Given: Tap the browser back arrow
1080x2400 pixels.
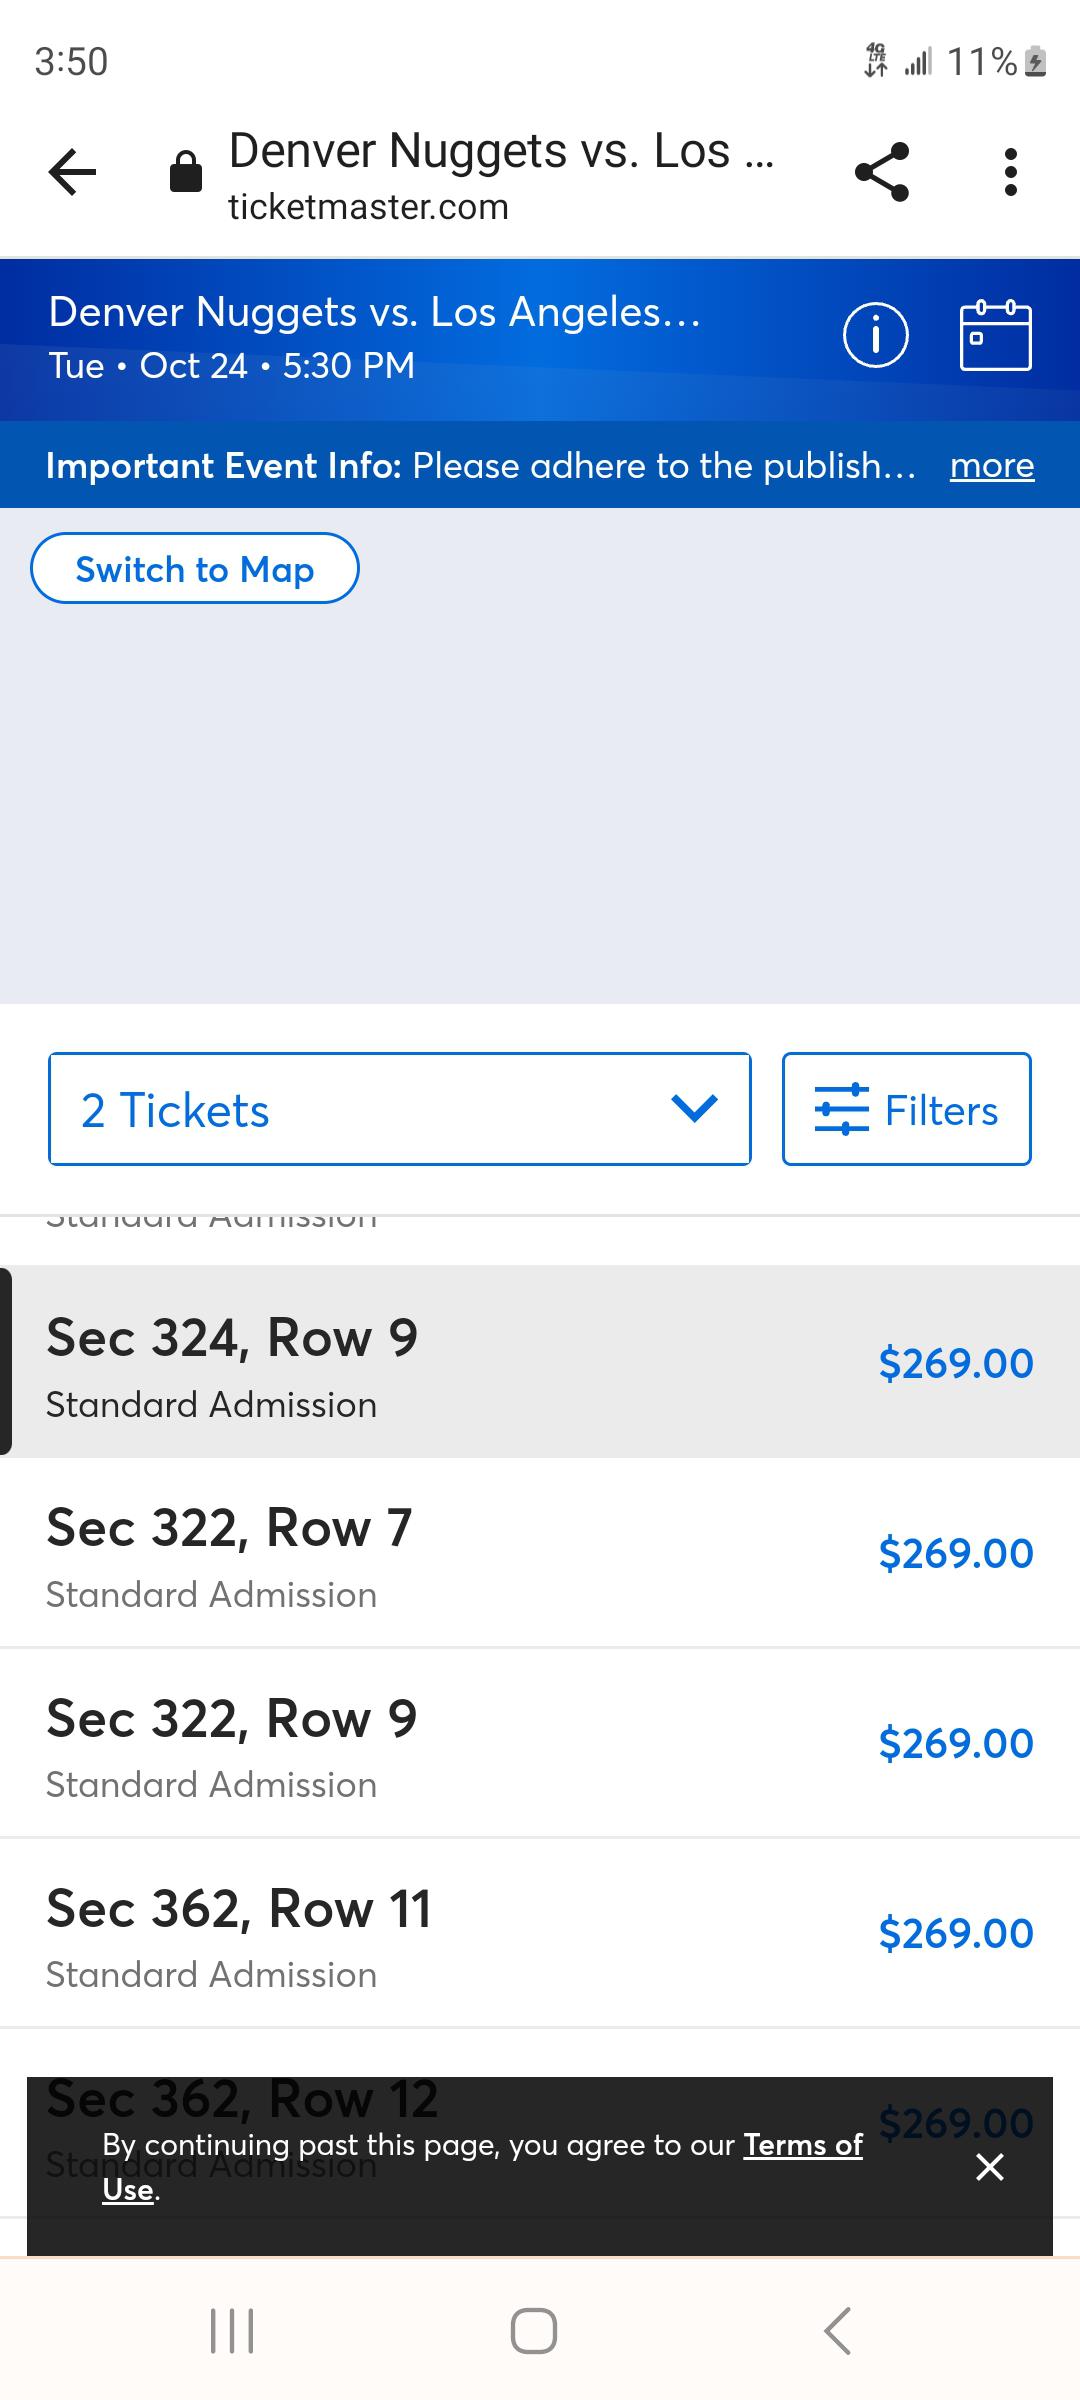Looking at the screenshot, I should click(73, 172).
